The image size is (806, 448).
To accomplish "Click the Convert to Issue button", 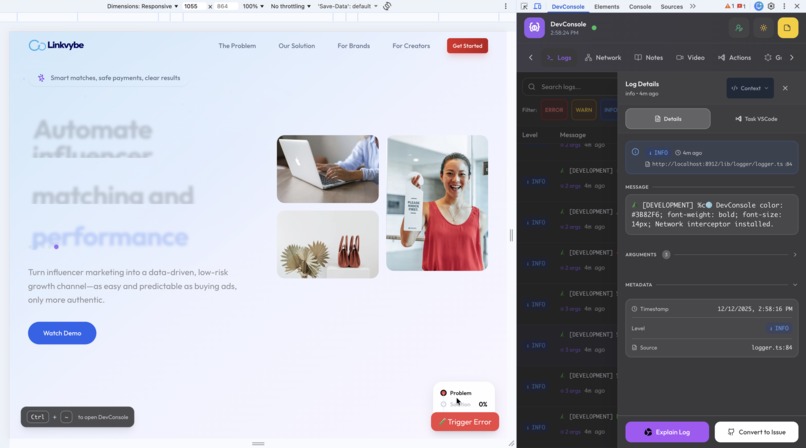I will pyautogui.click(x=756, y=432).
